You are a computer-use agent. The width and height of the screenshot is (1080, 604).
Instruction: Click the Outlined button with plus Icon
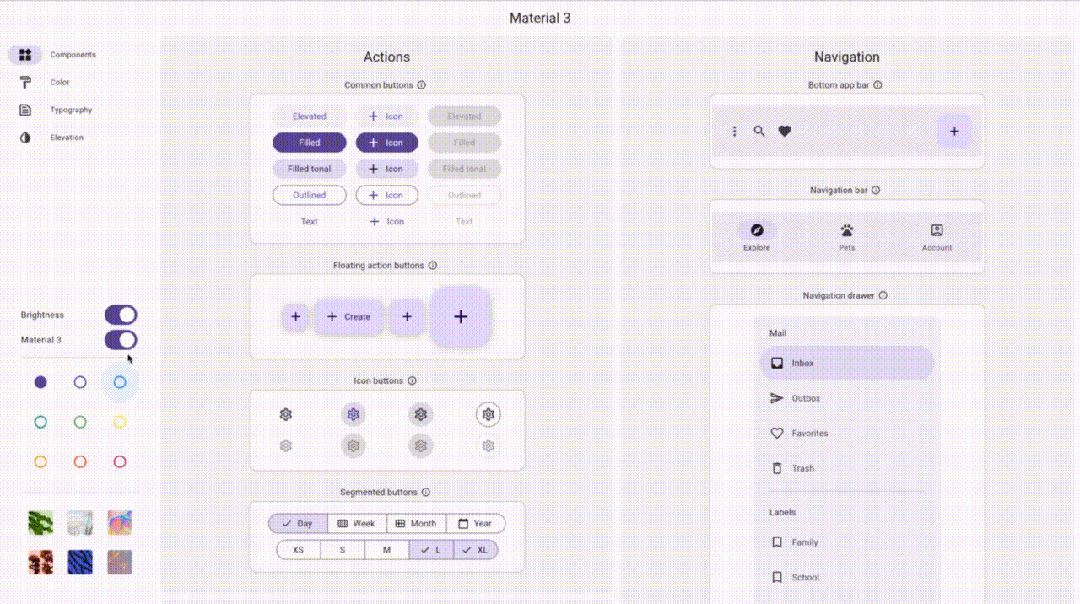tap(386, 195)
